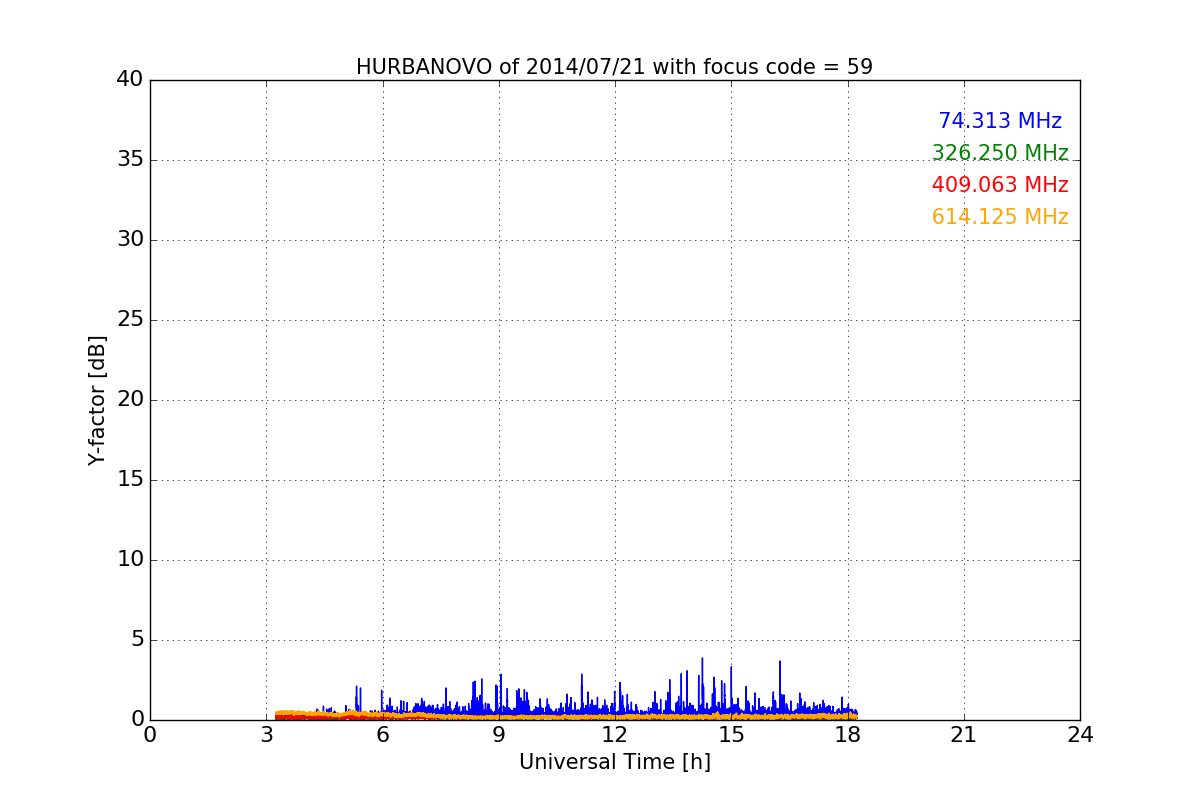Click the orange 614.125 MHz legend label
This screenshot has height=800, width=1200.
(1000, 217)
